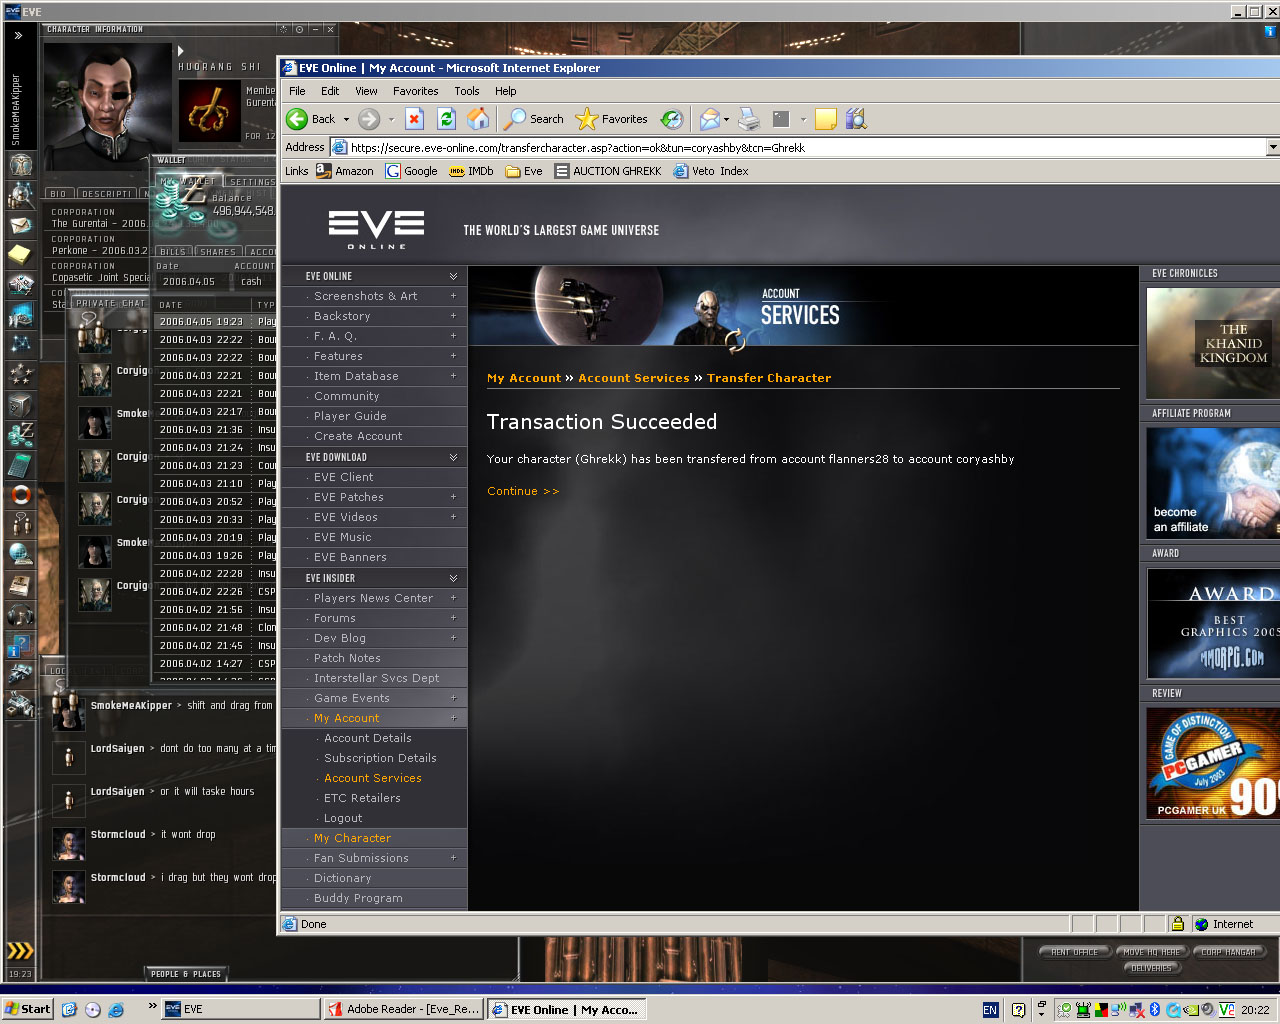Click the Move HQ Here button in EVE
Image resolution: width=1280 pixels, height=1024 pixels.
pyautogui.click(x=1151, y=952)
